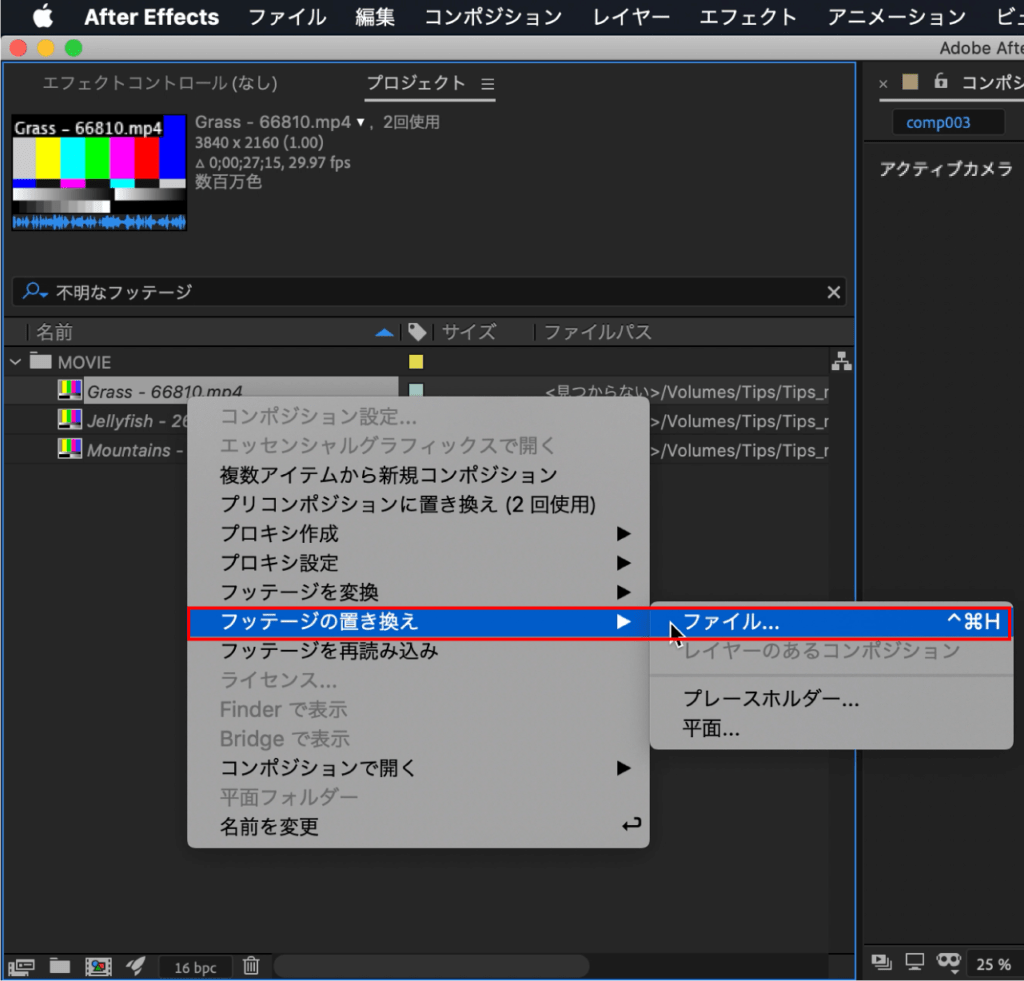
Task: Select the Jellyfish footage item
Action: click(x=136, y=421)
